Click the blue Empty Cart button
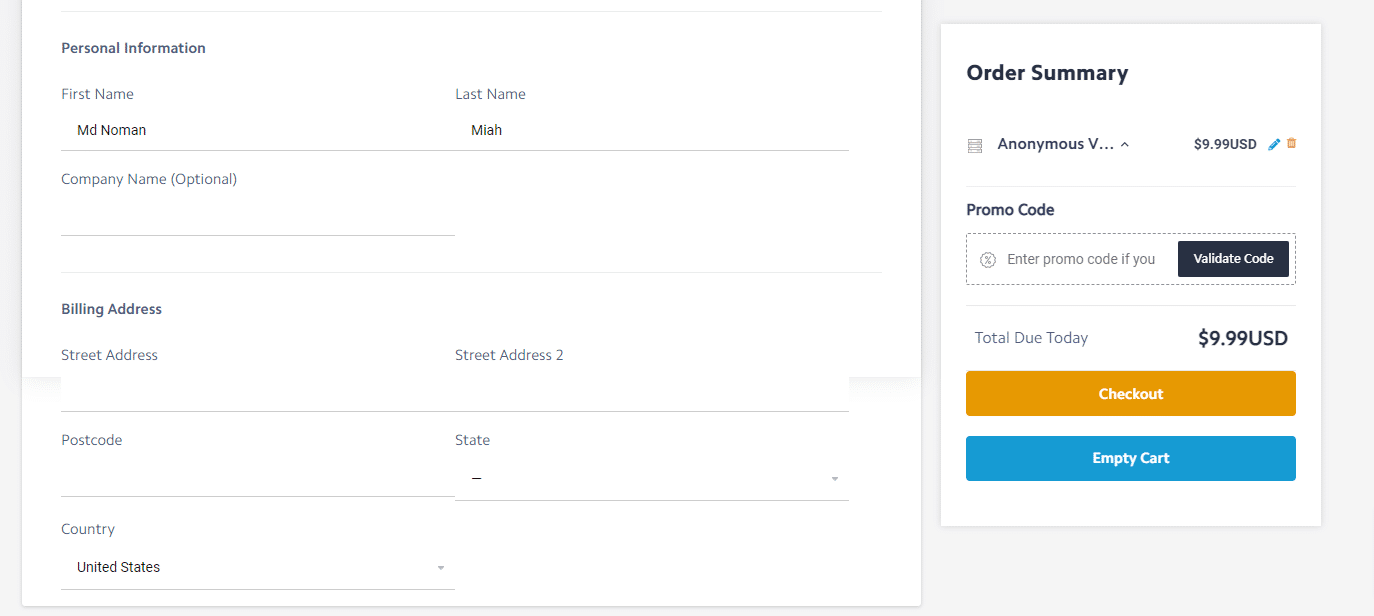 pos(1131,458)
